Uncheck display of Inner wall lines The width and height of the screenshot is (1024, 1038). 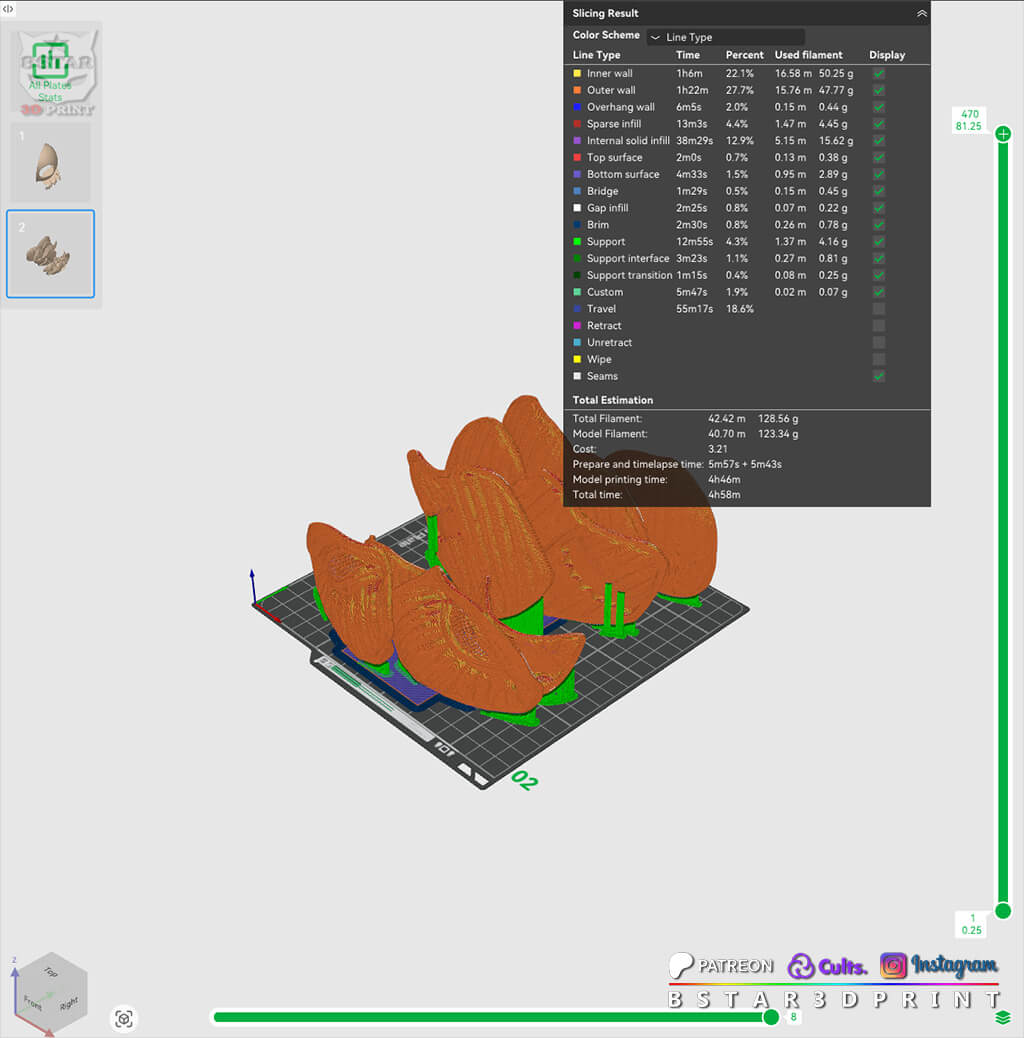878,73
